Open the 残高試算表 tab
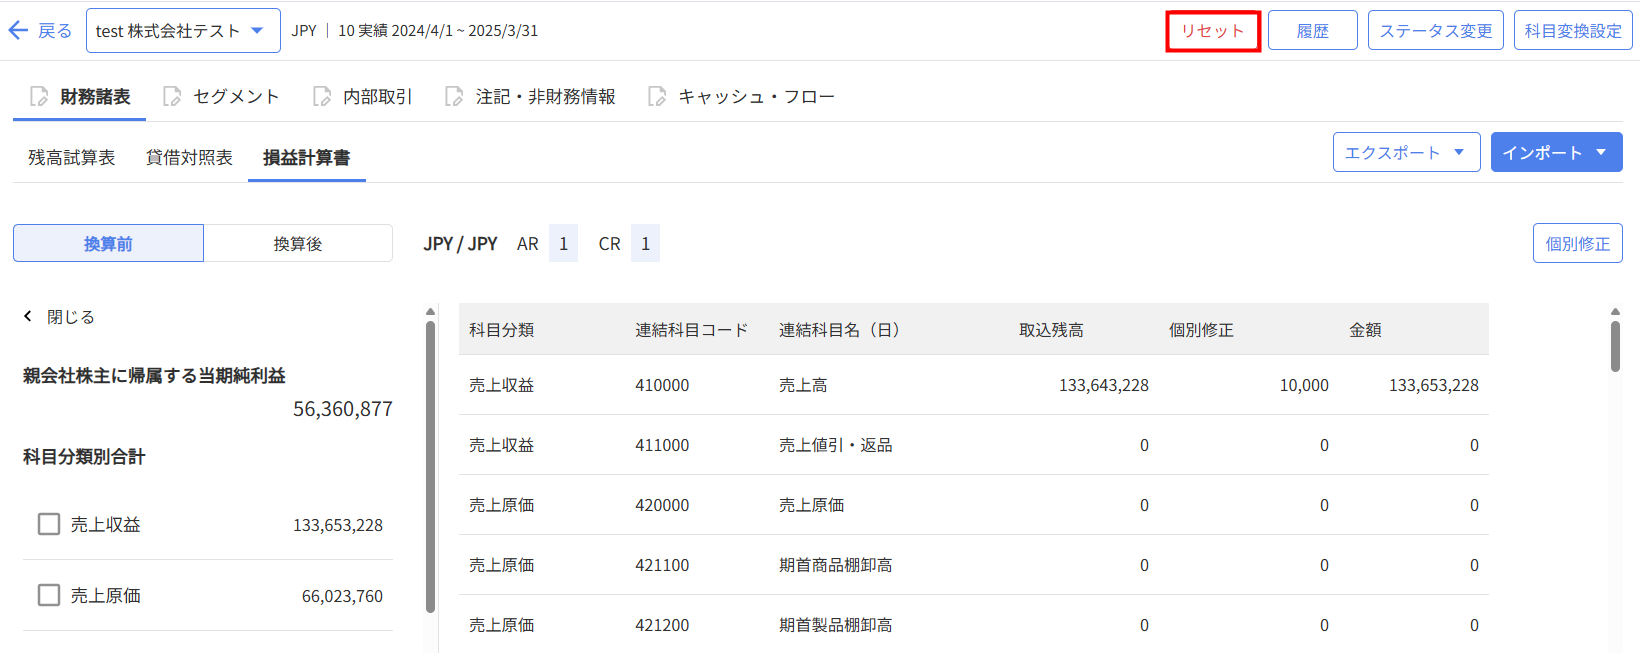The height and width of the screenshot is (653, 1640). pos(71,158)
